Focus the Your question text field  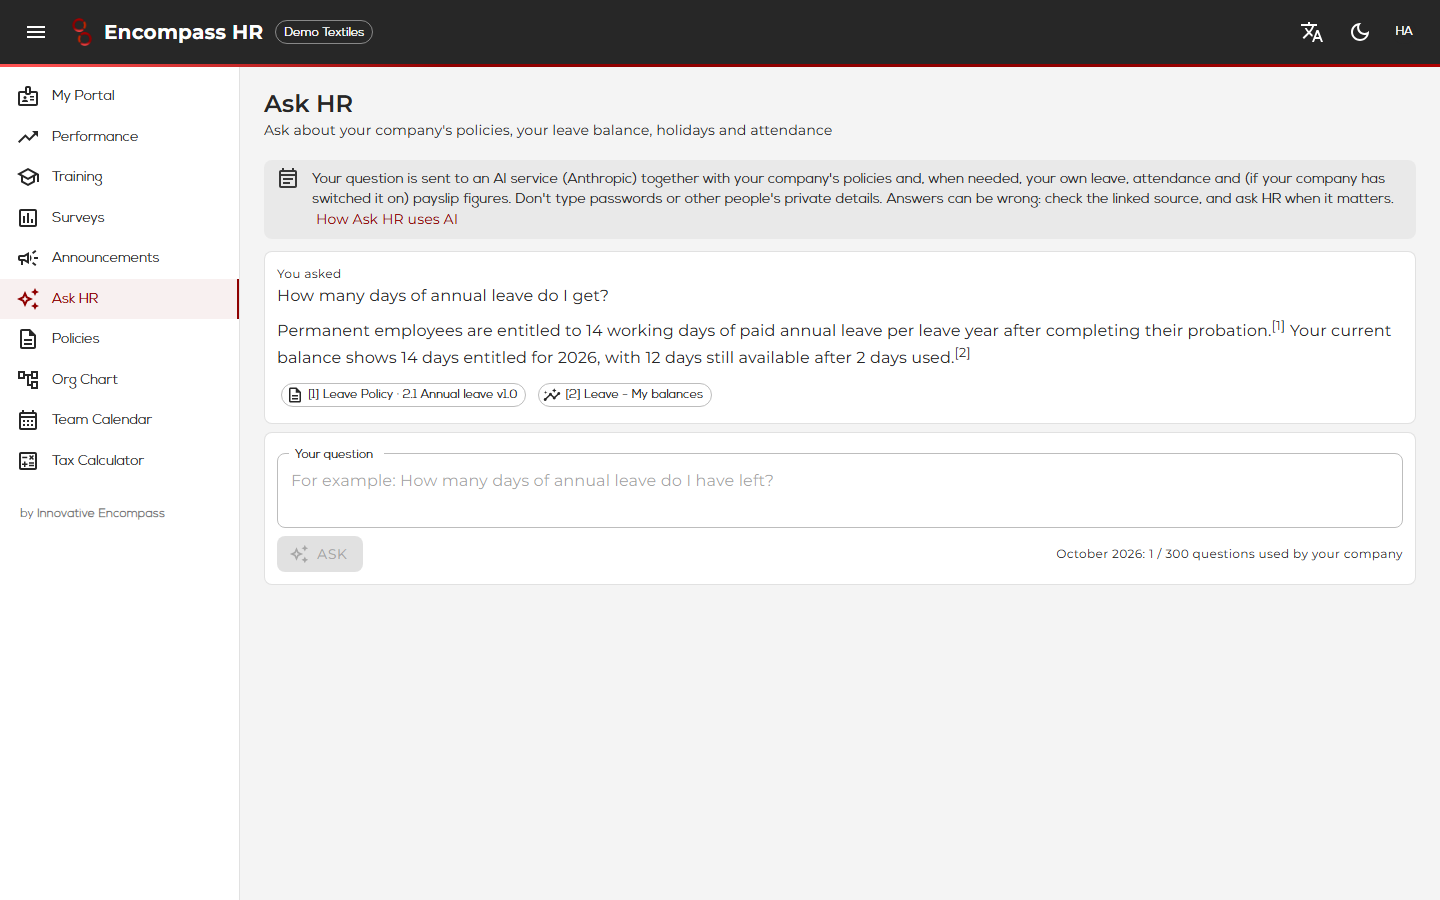pyautogui.click(x=840, y=491)
